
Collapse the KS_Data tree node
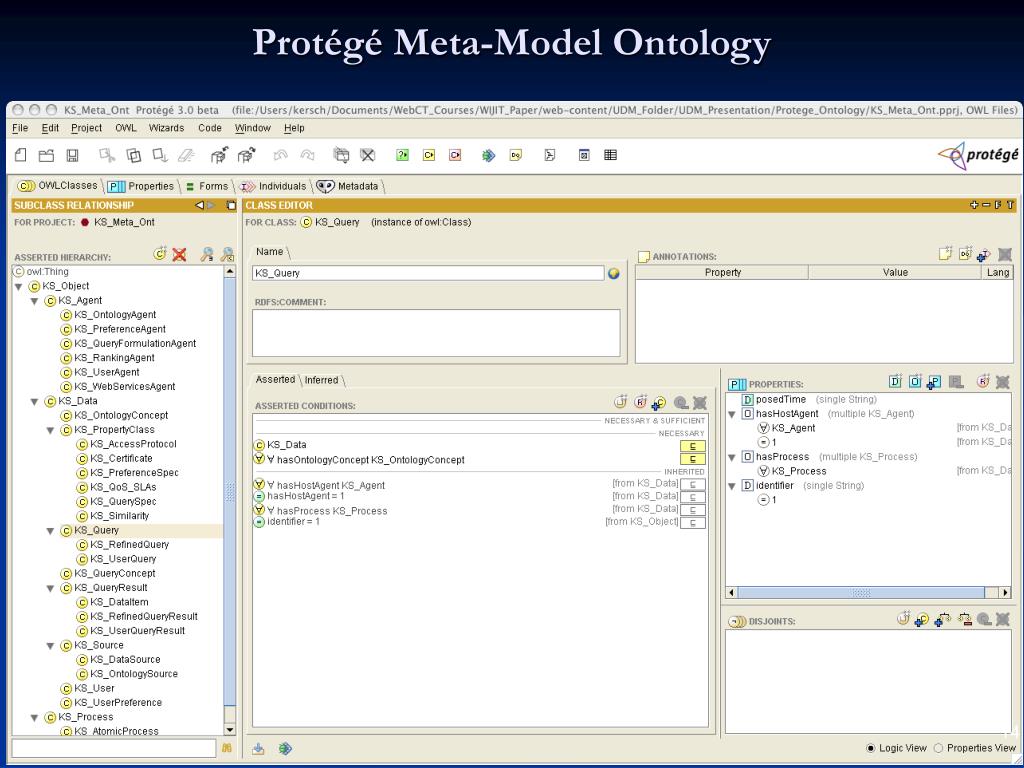pos(34,401)
